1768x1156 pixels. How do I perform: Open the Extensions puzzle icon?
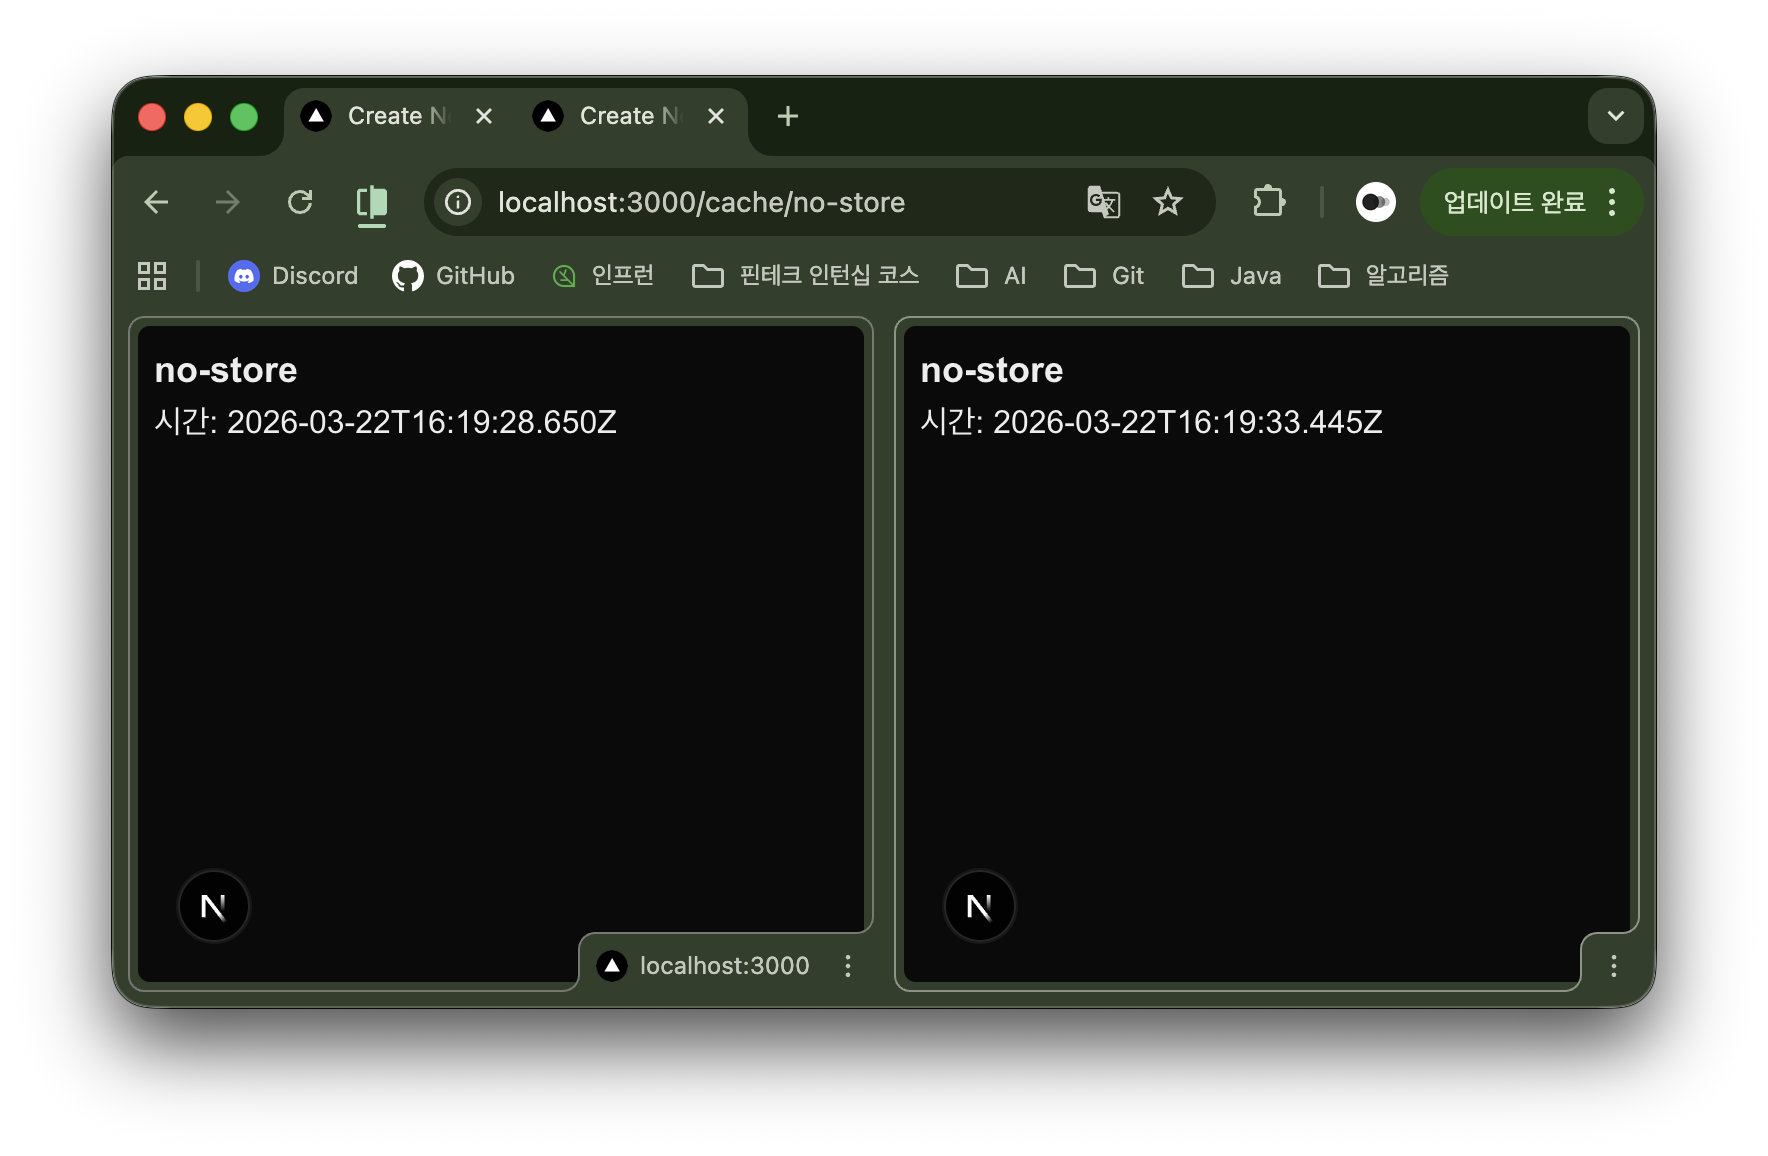click(x=1268, y=202)
